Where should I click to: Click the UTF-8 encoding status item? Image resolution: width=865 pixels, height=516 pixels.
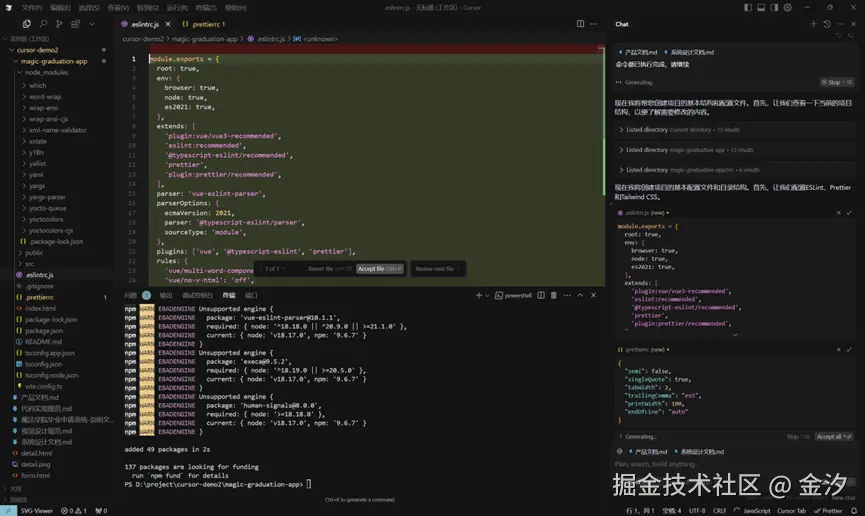pyautogui.click(x=697, y=510)
